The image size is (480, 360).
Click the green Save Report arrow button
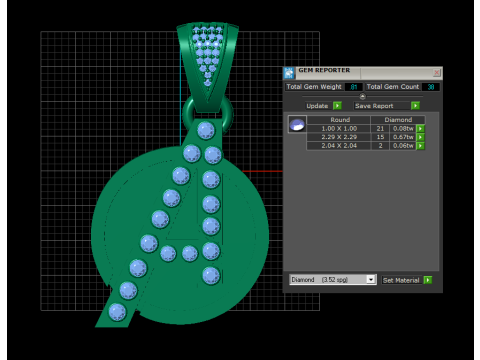tap(415, 106)
